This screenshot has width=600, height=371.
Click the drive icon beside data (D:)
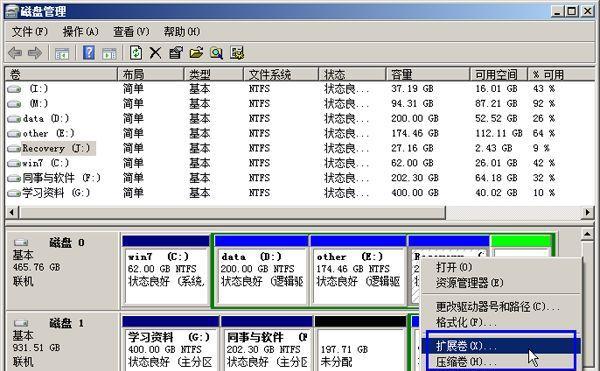coord(14,119)
